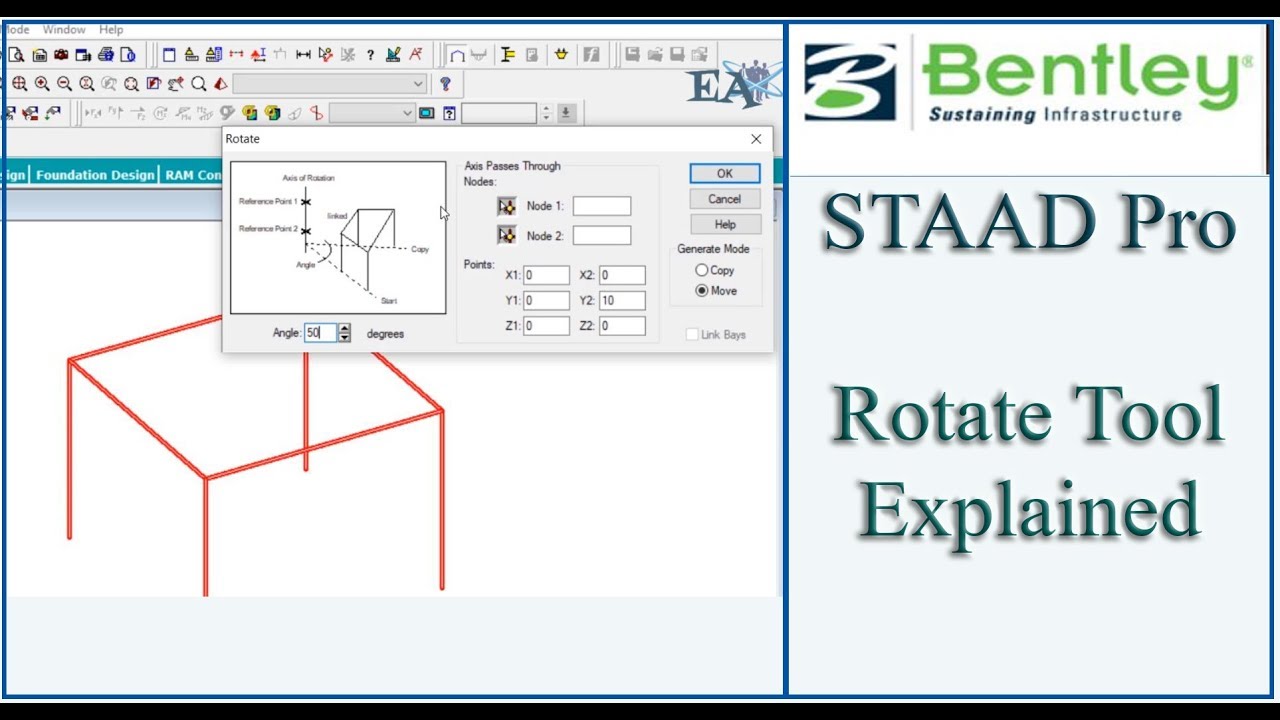
Task: Click the red pyramid view icon
Action: click(221, 84)
